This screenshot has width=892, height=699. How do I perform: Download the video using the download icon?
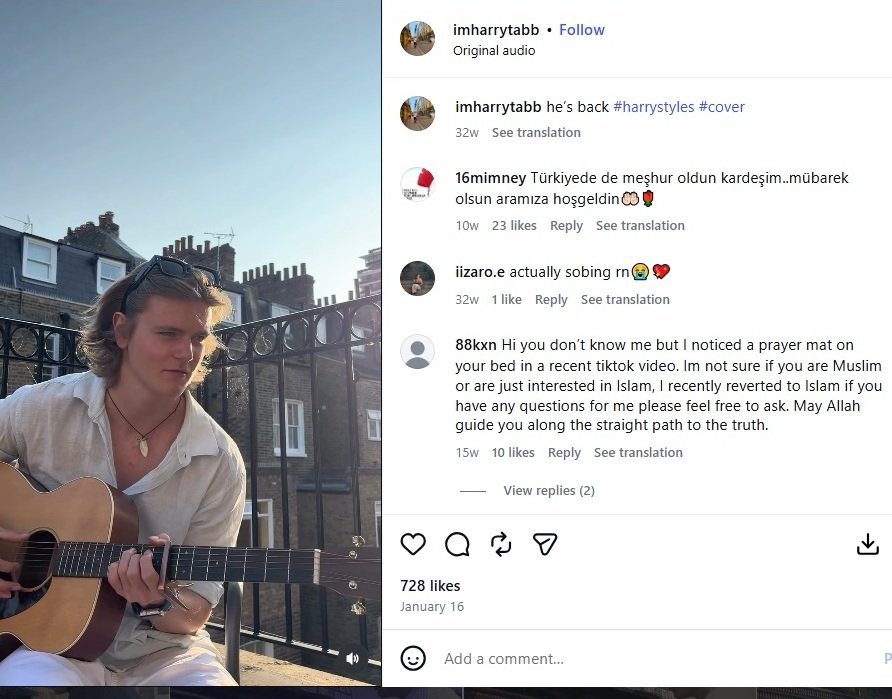pyautogui.click(x=868, y=544)
